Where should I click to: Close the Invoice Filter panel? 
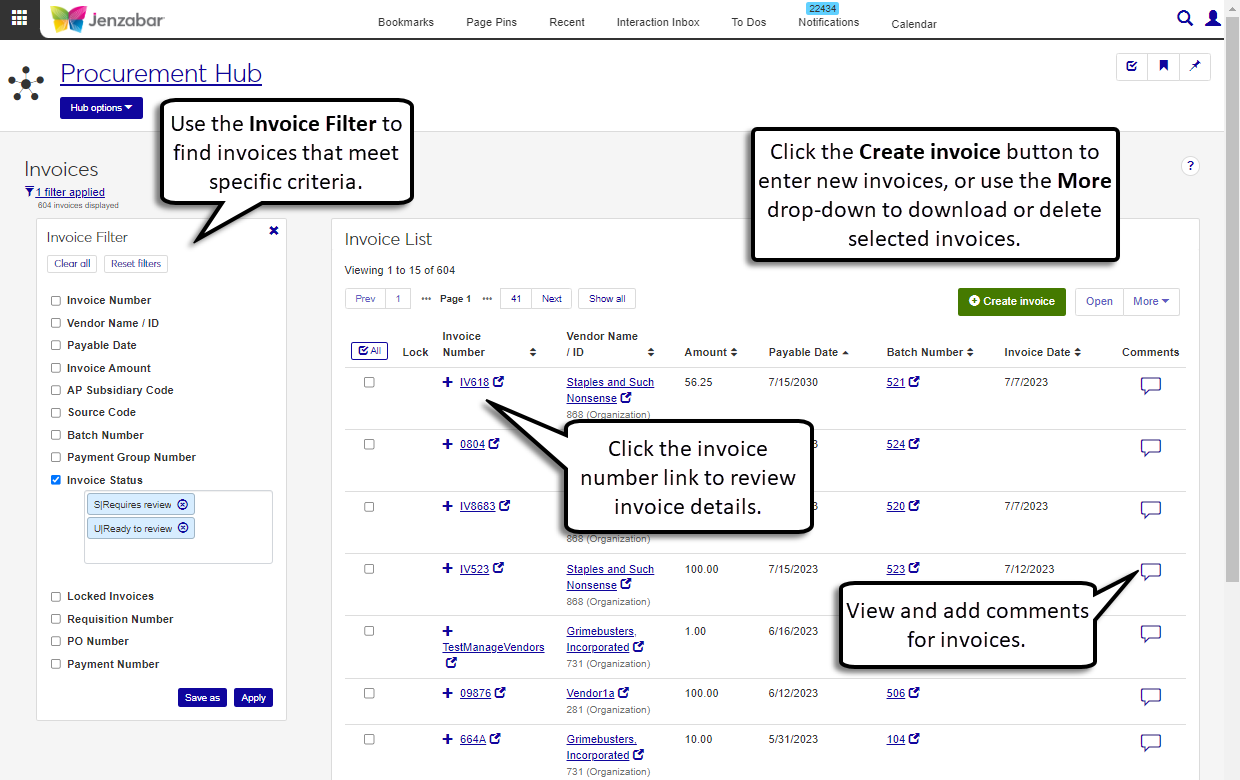coord(274,231)
